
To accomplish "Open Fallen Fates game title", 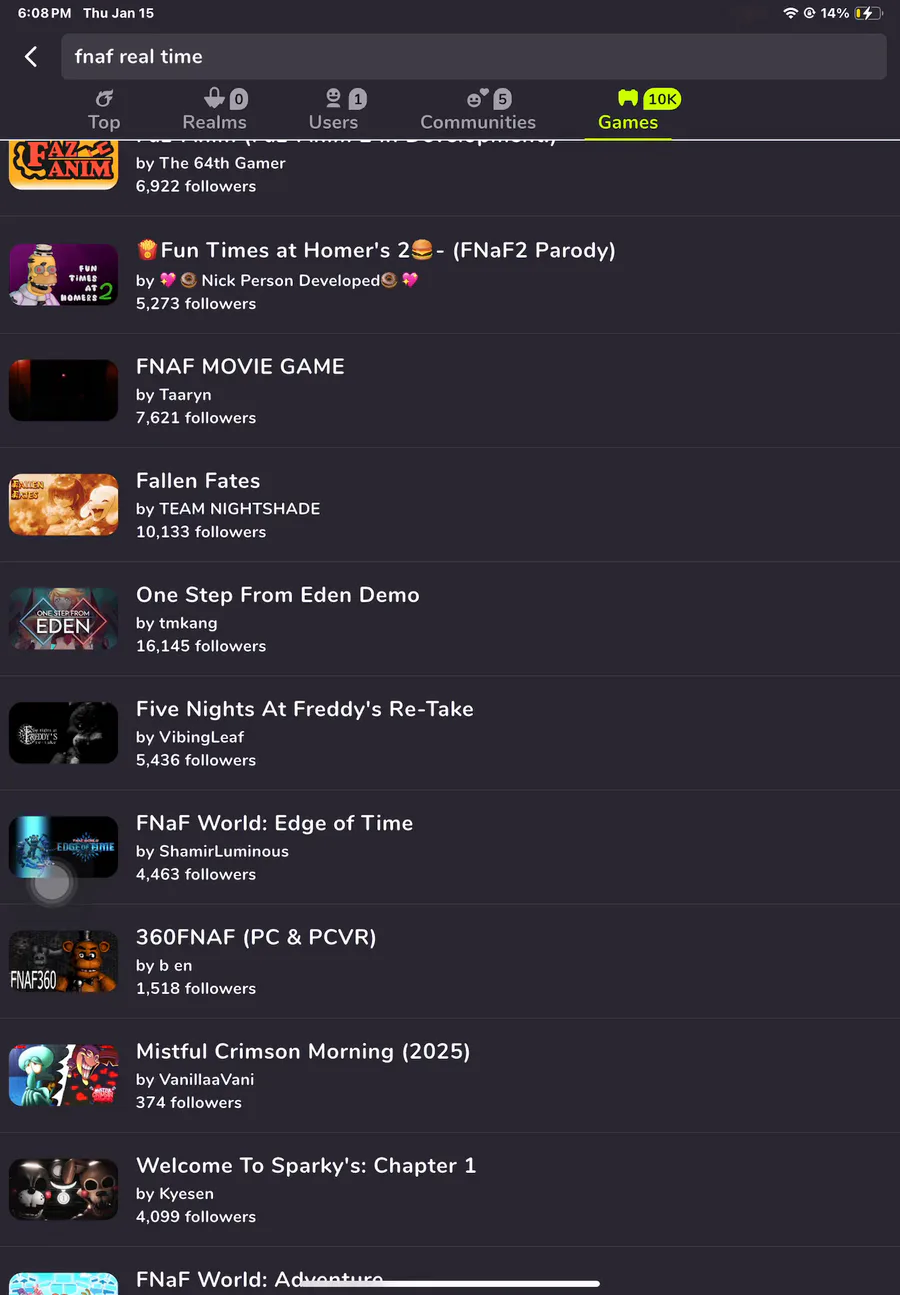I will 198,481.
